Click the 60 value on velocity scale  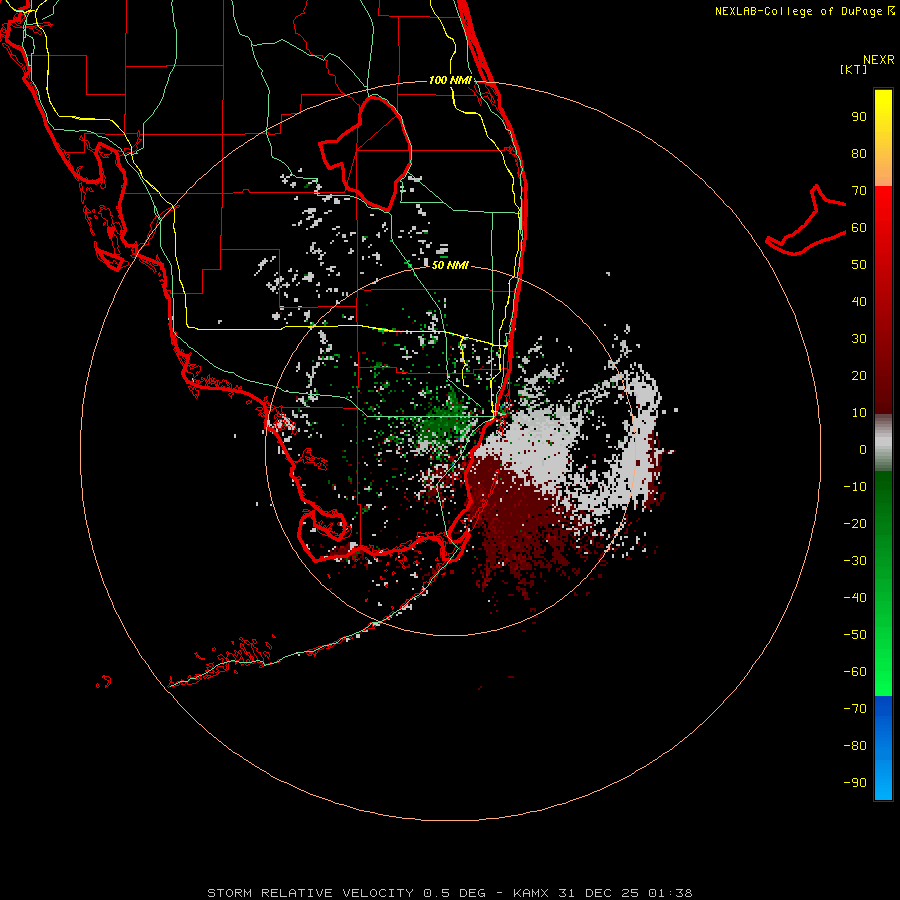tap(859, 228)
